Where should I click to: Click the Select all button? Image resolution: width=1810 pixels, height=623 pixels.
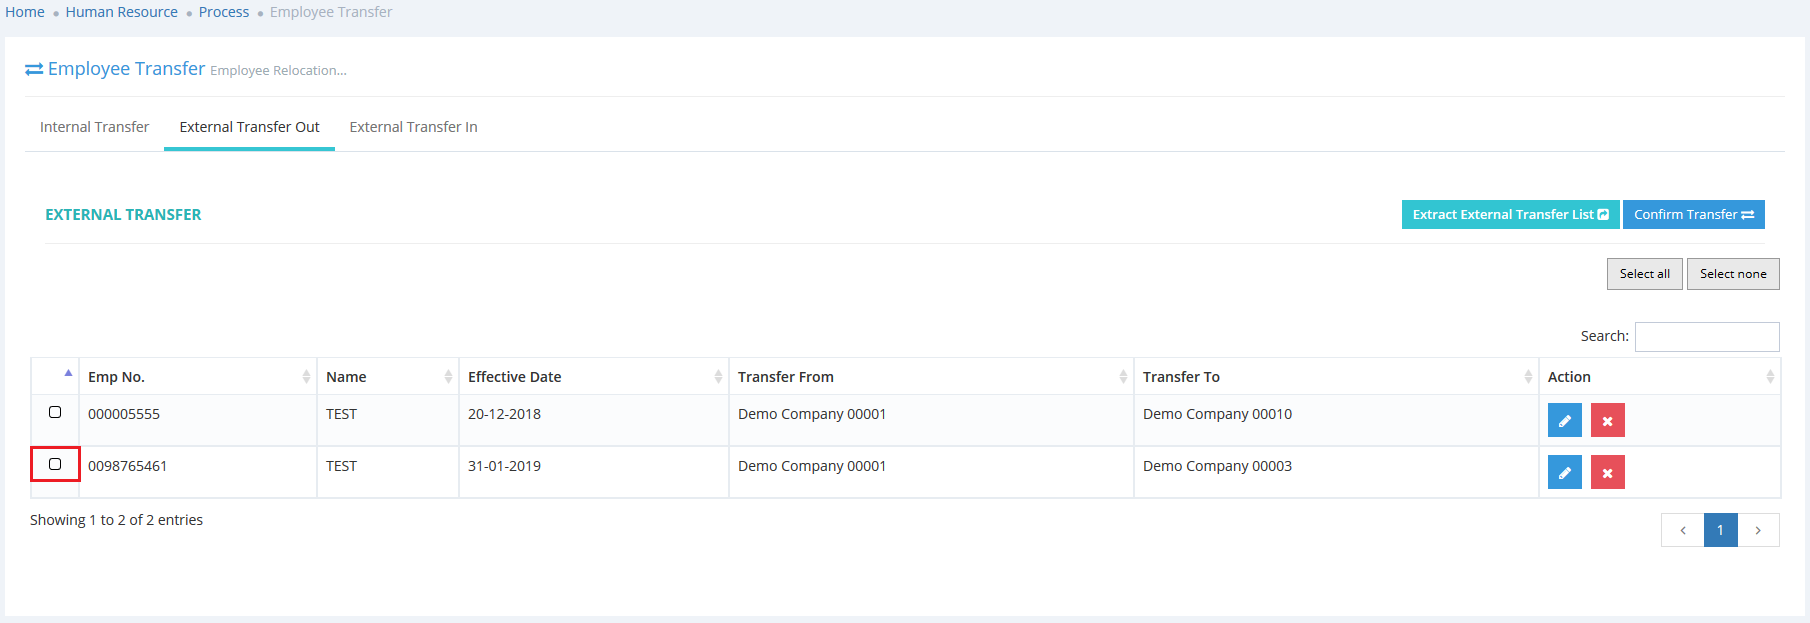1644,274
